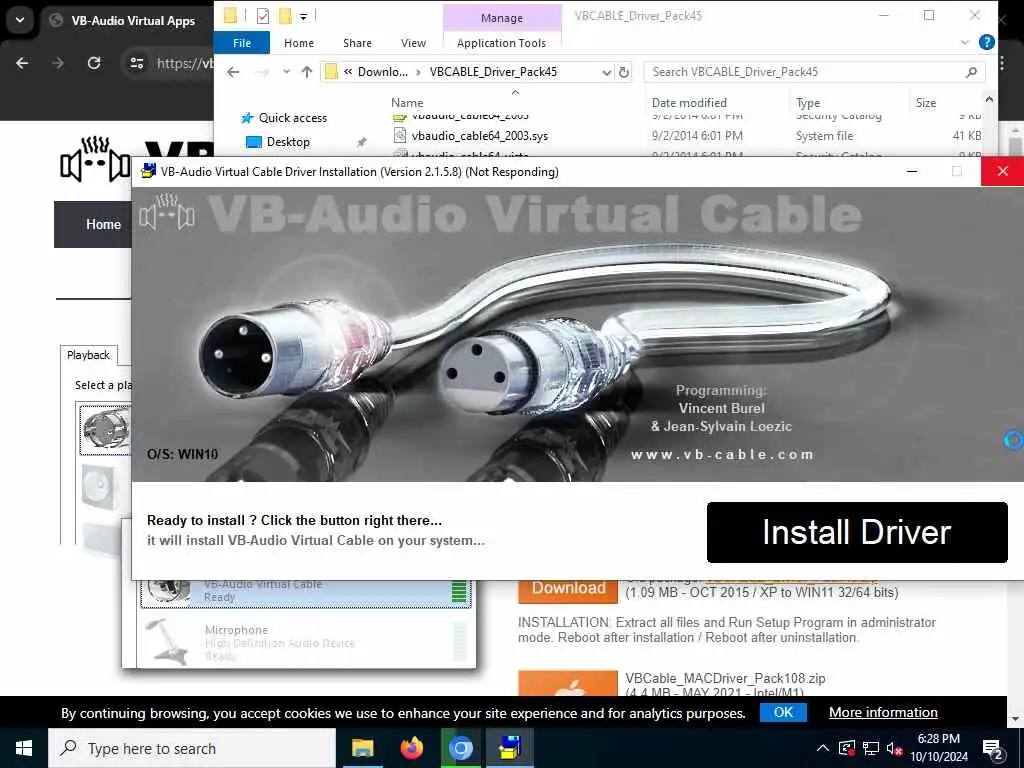The image size is (1024, 768).
Task: Click the taskbar search box
Action: 192,748
